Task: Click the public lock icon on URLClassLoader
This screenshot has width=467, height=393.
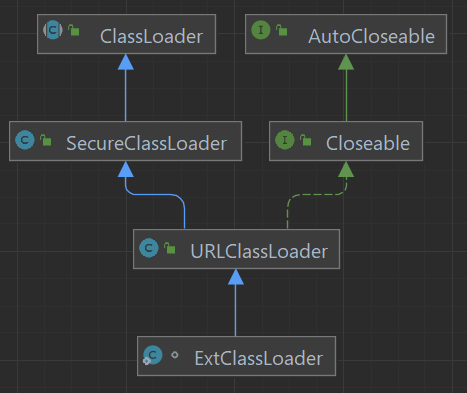Action: click(x=170, y=248)
